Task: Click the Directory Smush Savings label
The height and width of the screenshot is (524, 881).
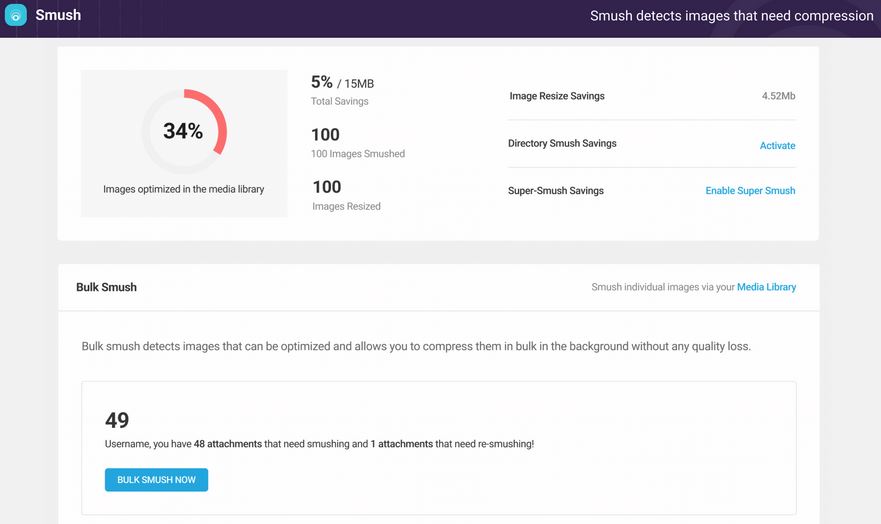Action: point(562,143)
